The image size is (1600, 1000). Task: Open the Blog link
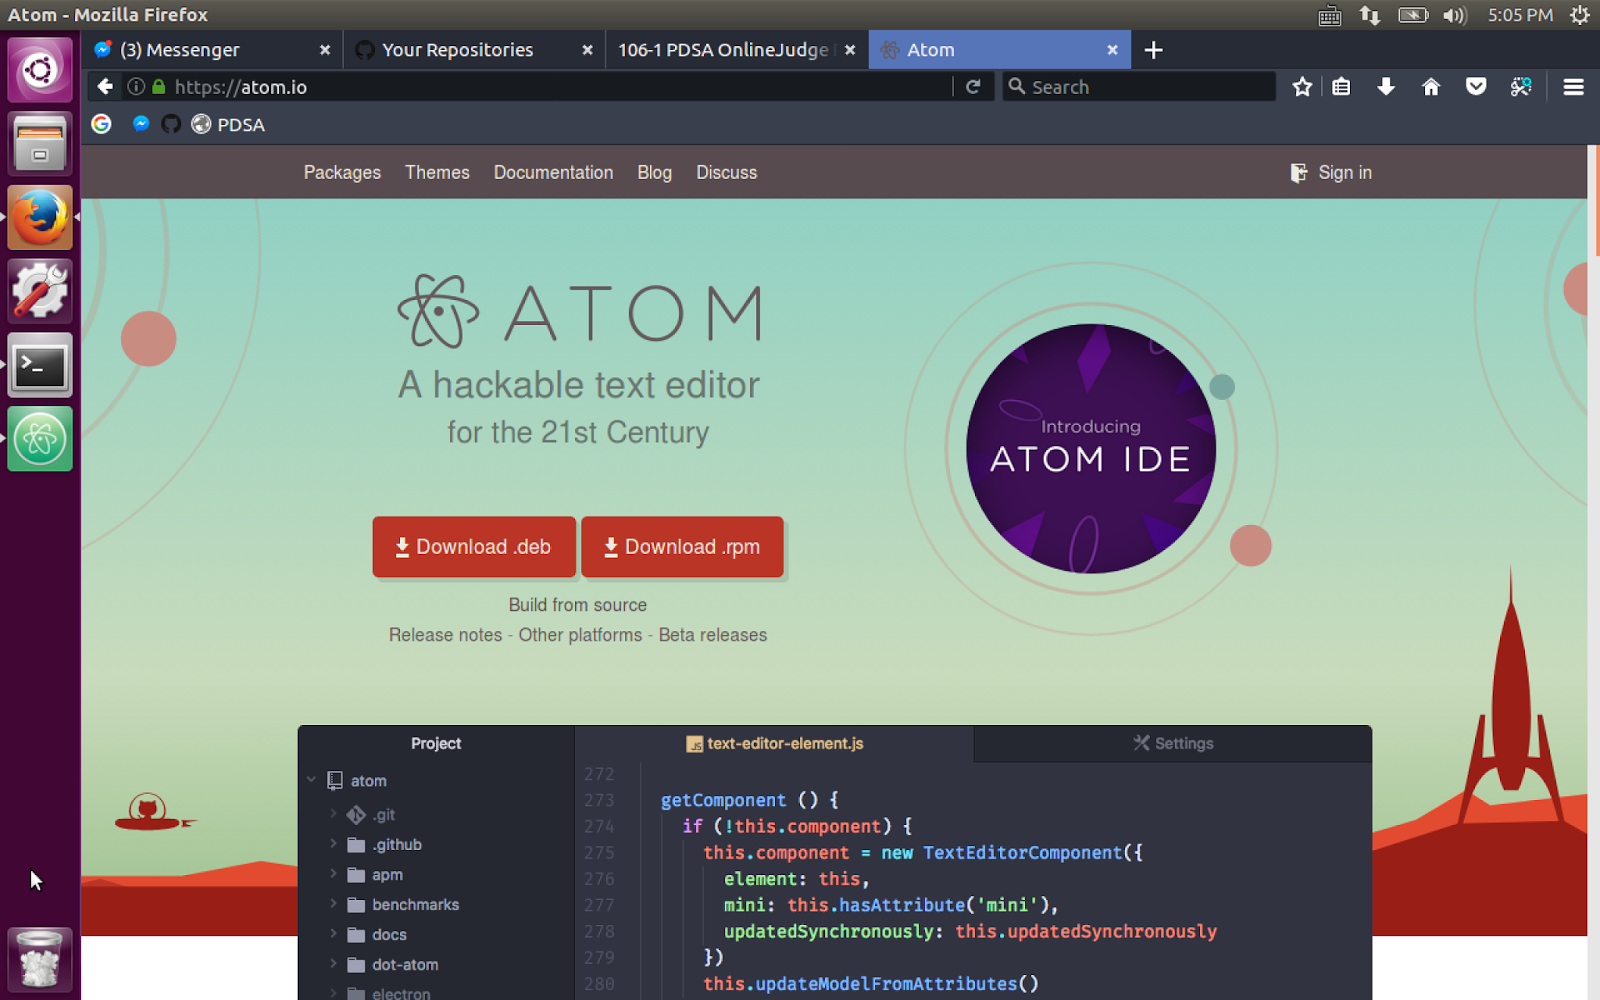[654, 172]
